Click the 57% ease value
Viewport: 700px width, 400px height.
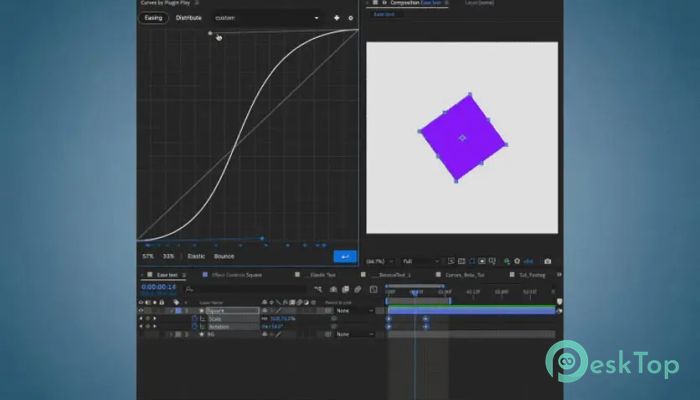[148, 256]
